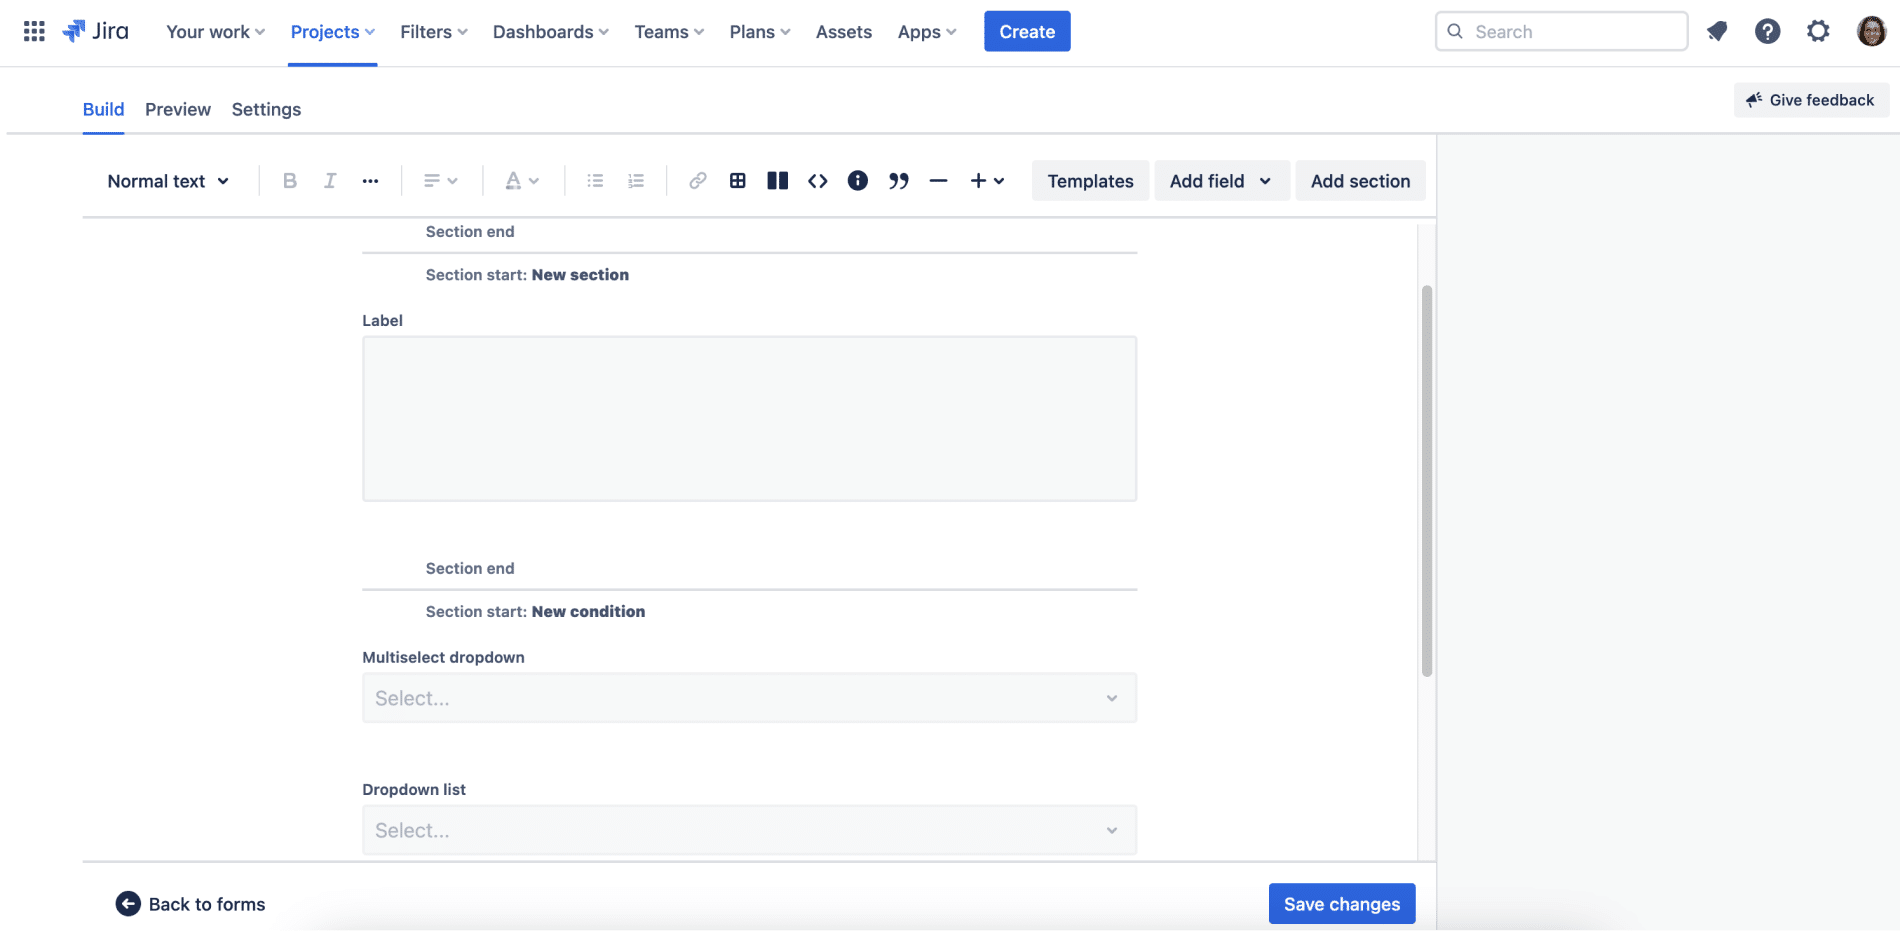Open the Add field dropdown
Screen dimensions: 1900x931
click(x=1222, y=181)
